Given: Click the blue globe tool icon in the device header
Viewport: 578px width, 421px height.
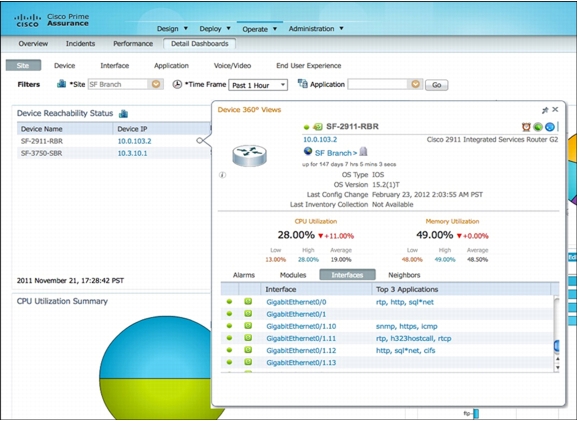Looking at the screenshot, I should [550, 127].
